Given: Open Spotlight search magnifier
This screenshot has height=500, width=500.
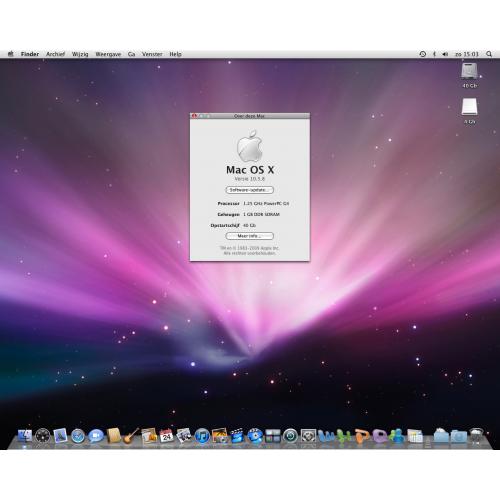Looking at the screenshot, I should 489,54.
